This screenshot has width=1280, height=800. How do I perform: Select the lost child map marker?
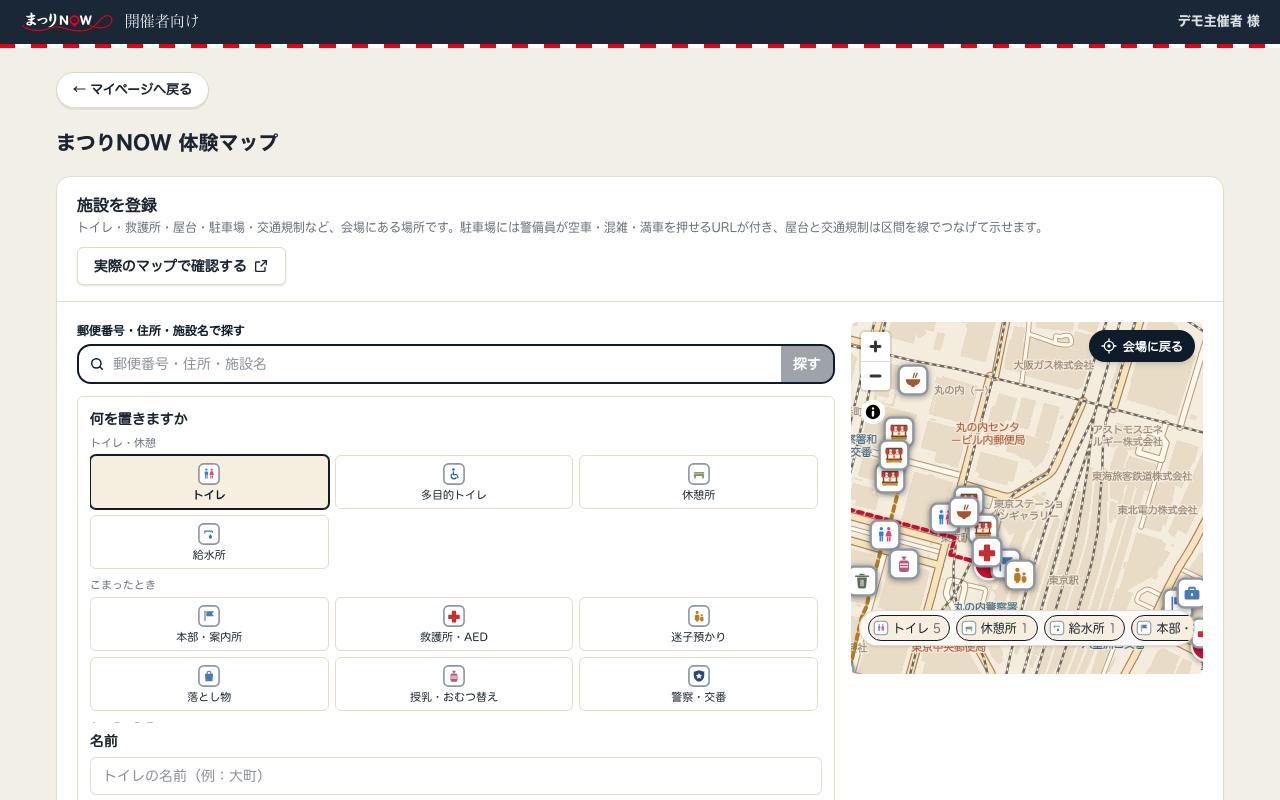pos(1019,575)
